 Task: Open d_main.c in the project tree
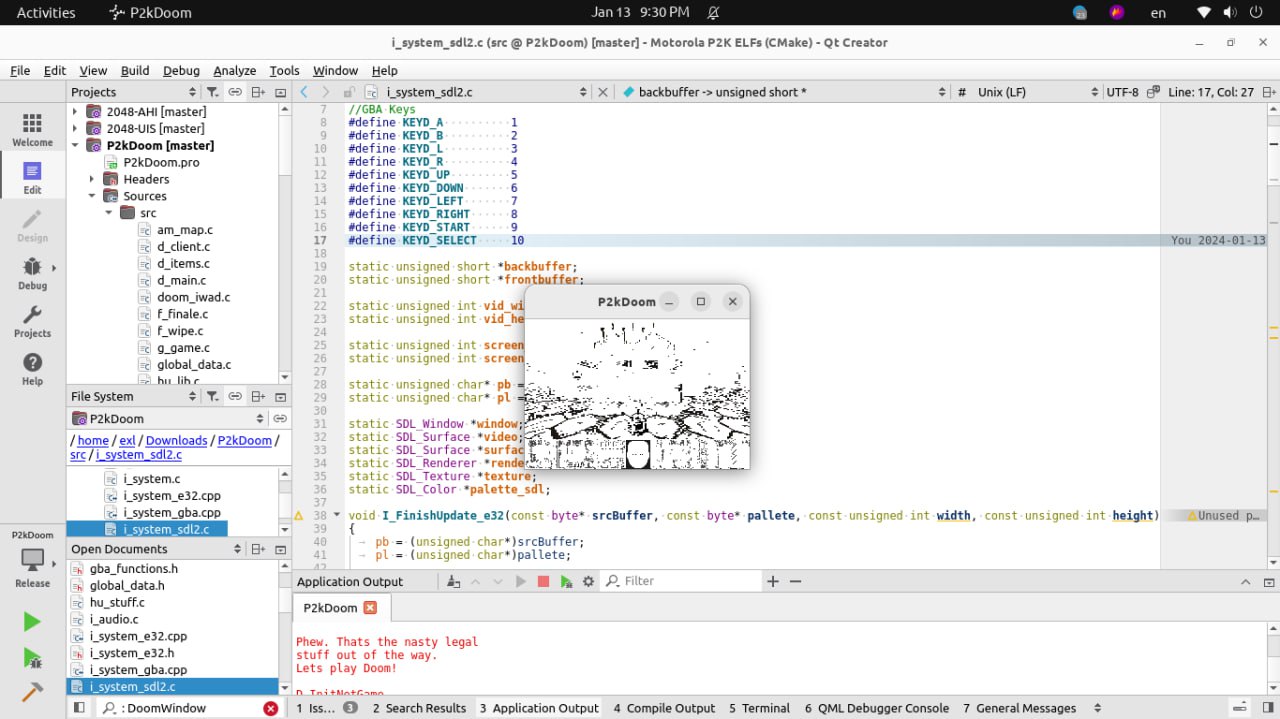pos(181,281)
